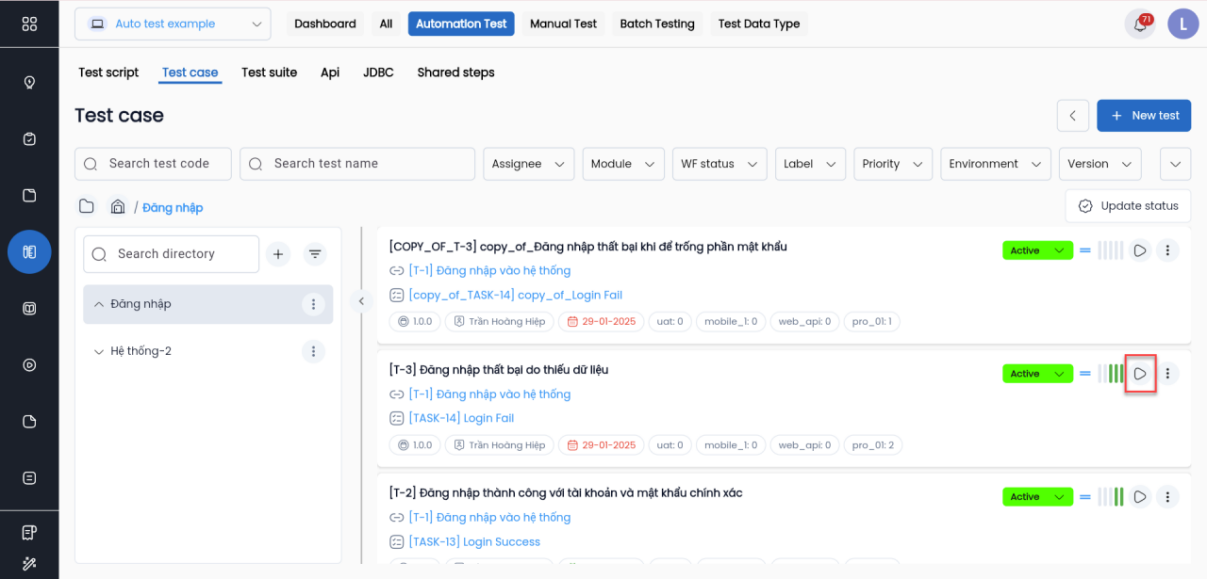Image resolution: width=1207 pixels, height=580 pixels.
Task: Open the [TASK-14] Login Fail link
Action: point(461,418)
